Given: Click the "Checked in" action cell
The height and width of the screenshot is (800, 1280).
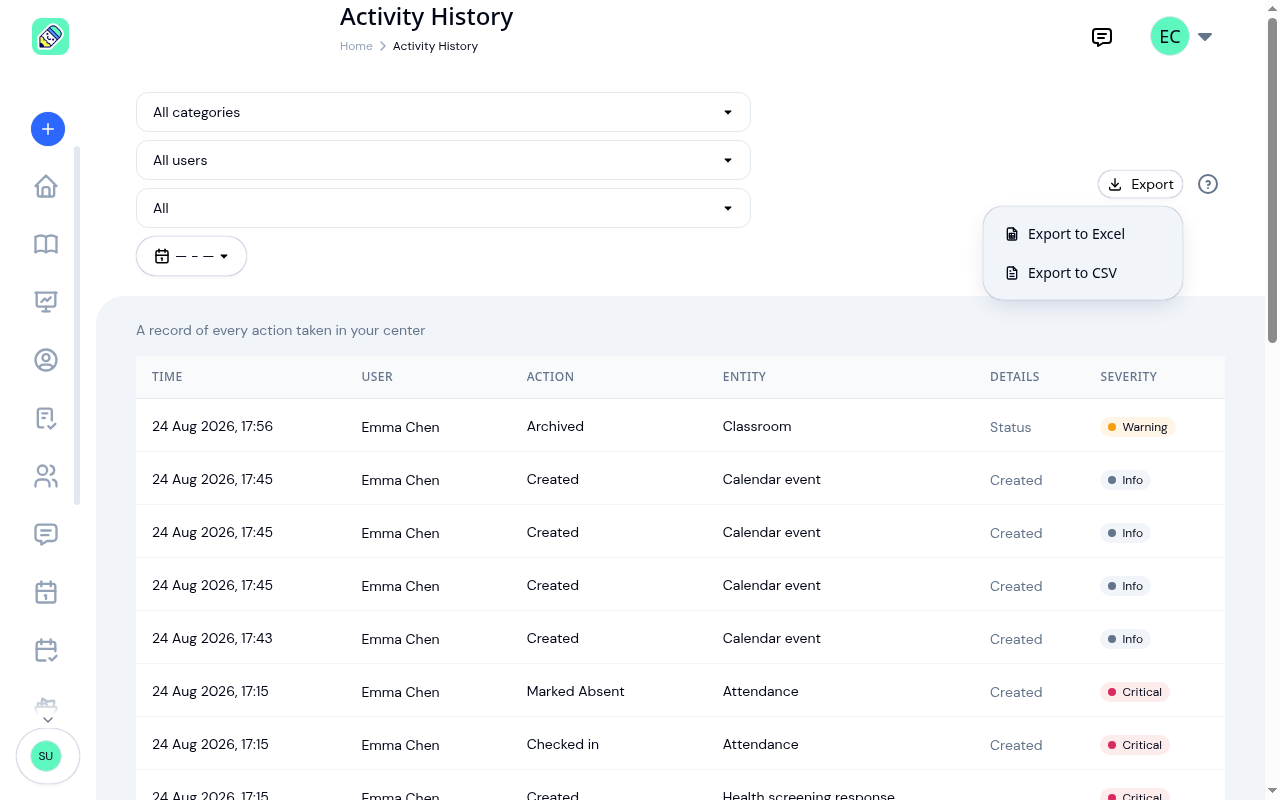Looking at the screenshot, I should point(563,744).
